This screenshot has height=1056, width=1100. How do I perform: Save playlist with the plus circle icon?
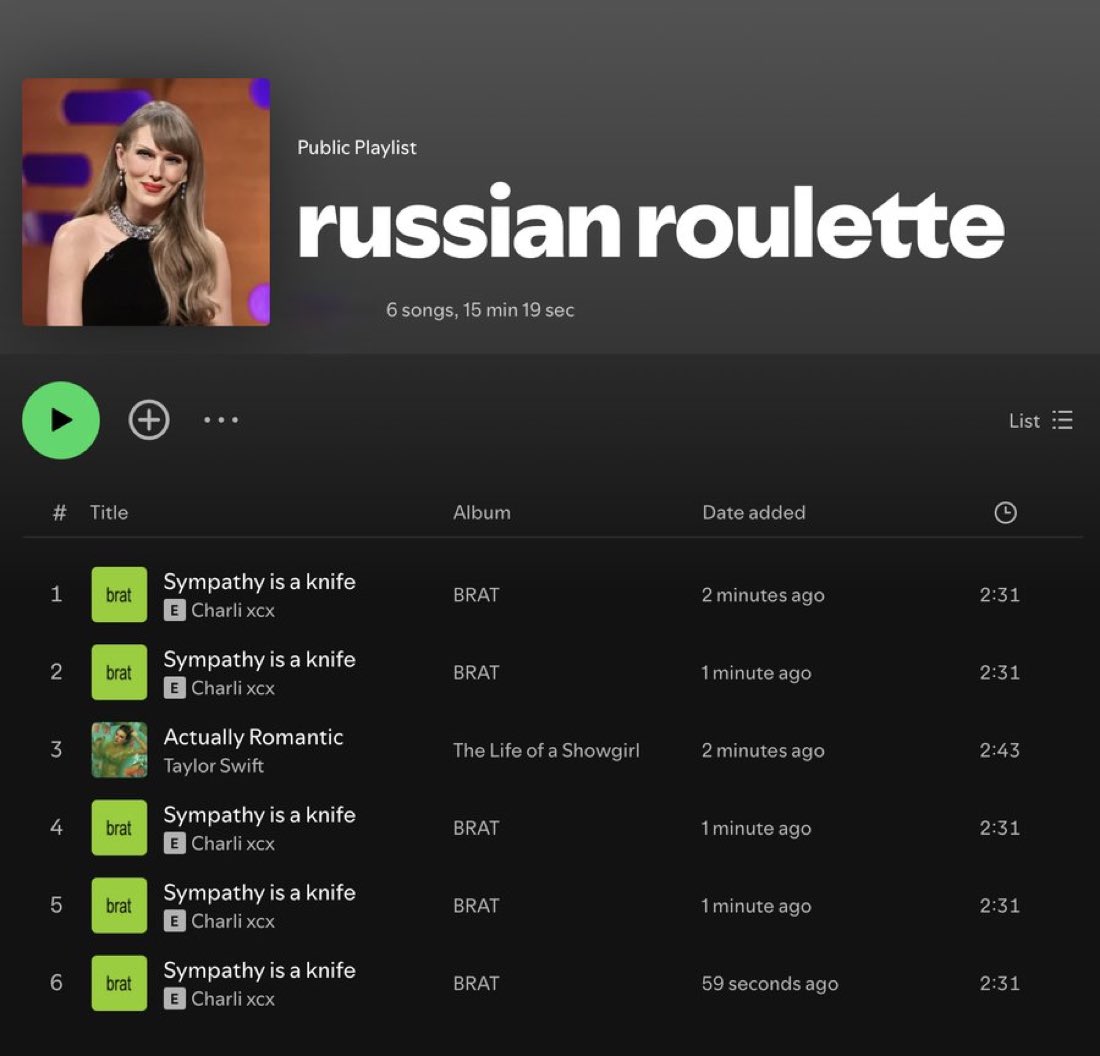(149, 420)
